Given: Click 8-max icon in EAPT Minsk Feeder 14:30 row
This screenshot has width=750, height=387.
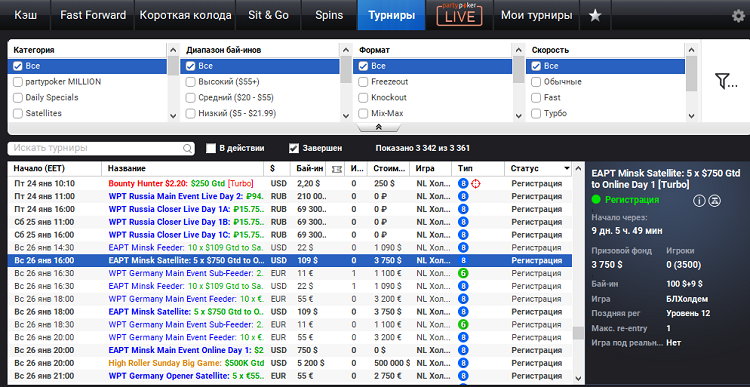Looking at the screenshot, I should [x=463, y=248].
